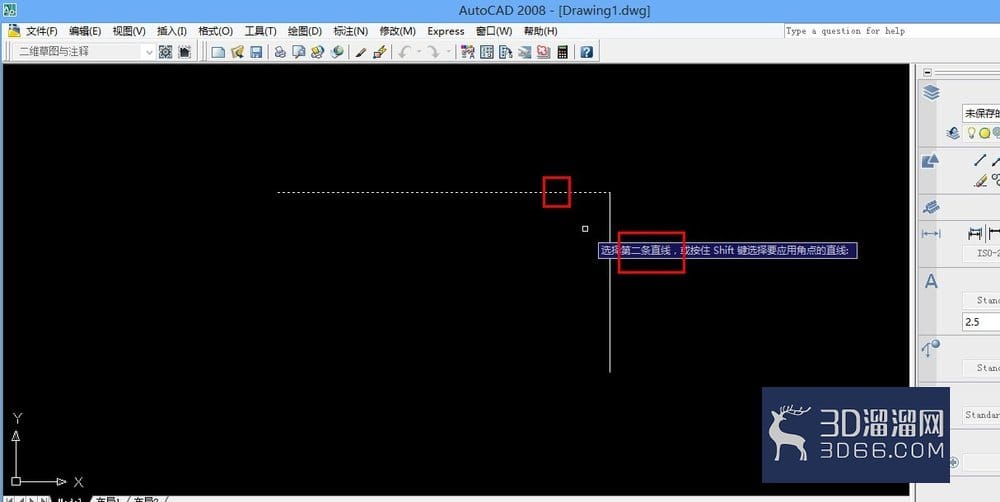The width and height of the screenshot is (1000, 502).
Task: Click the Text panel letter A icon
Action: [931, 281]
